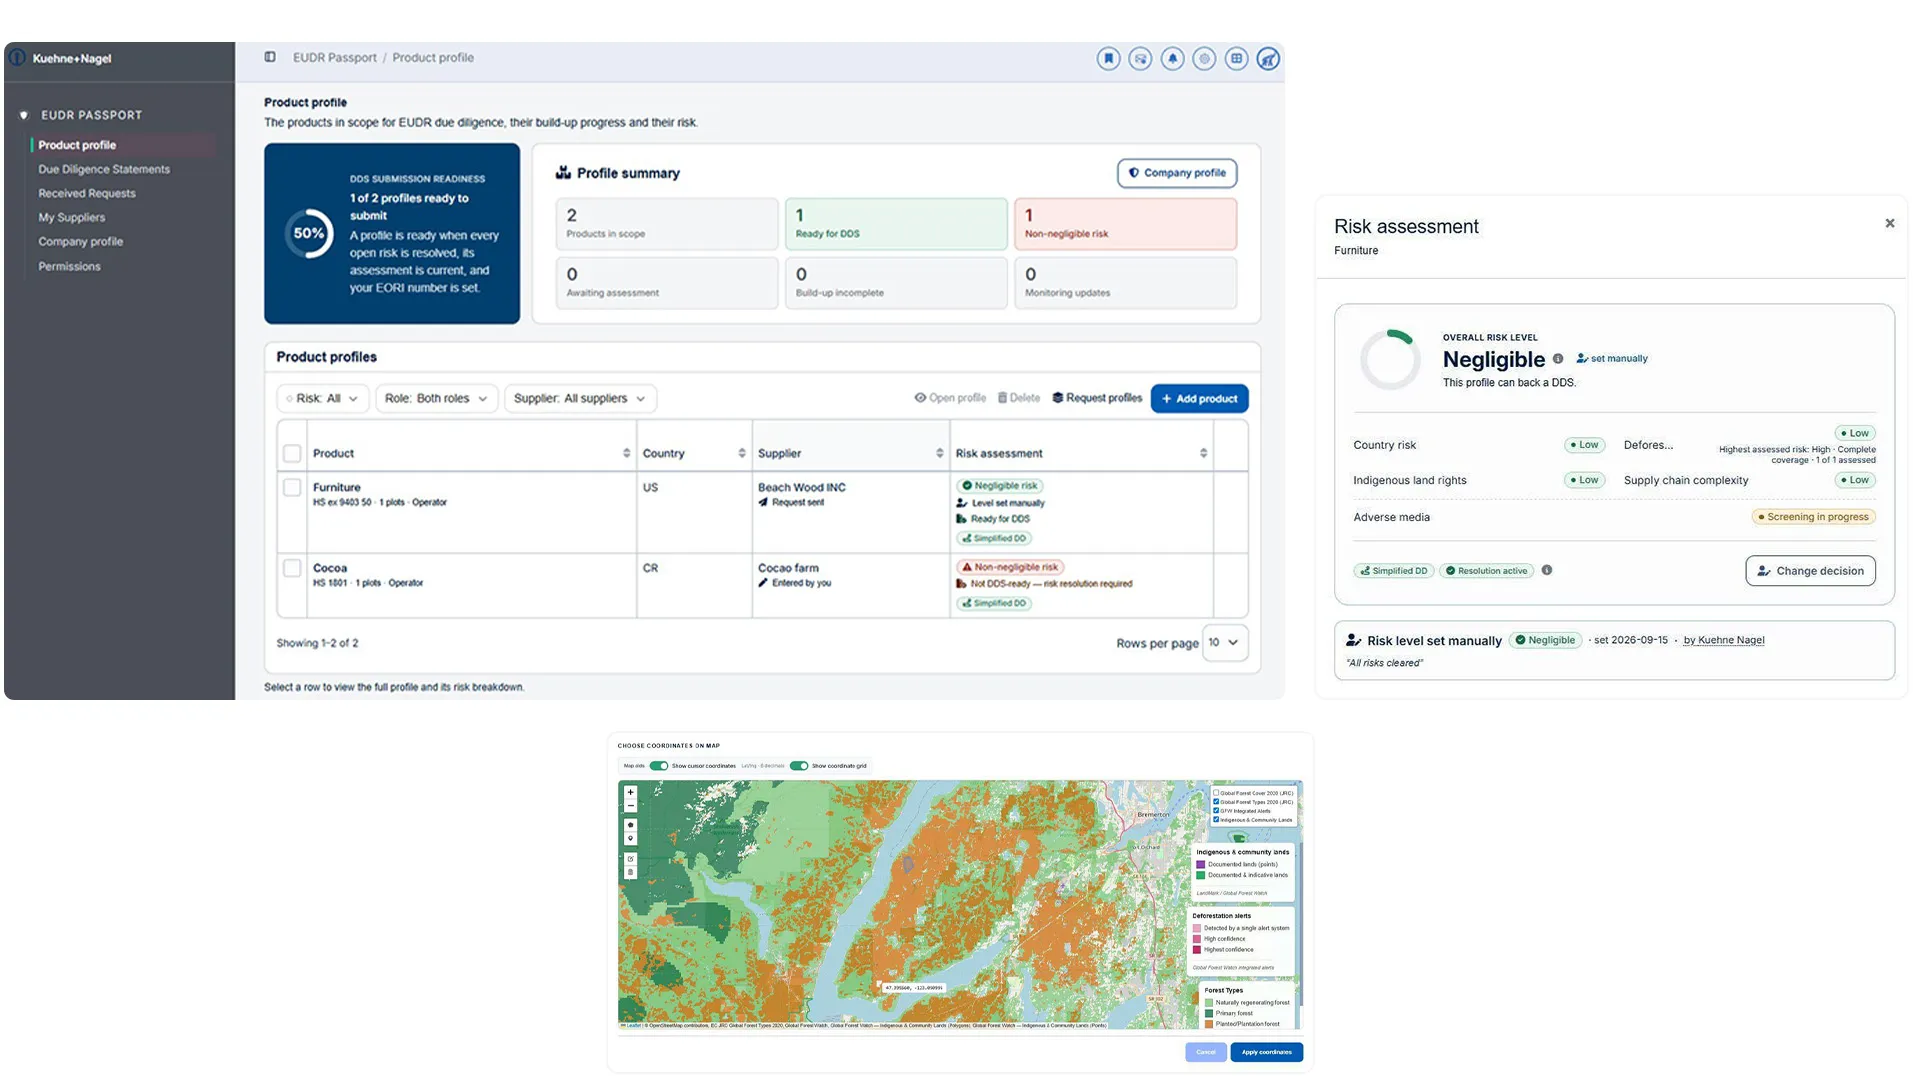1920x1080 pixels.
Task: Open the apps grid icon in the top bar
Action: pos(1236,59)
